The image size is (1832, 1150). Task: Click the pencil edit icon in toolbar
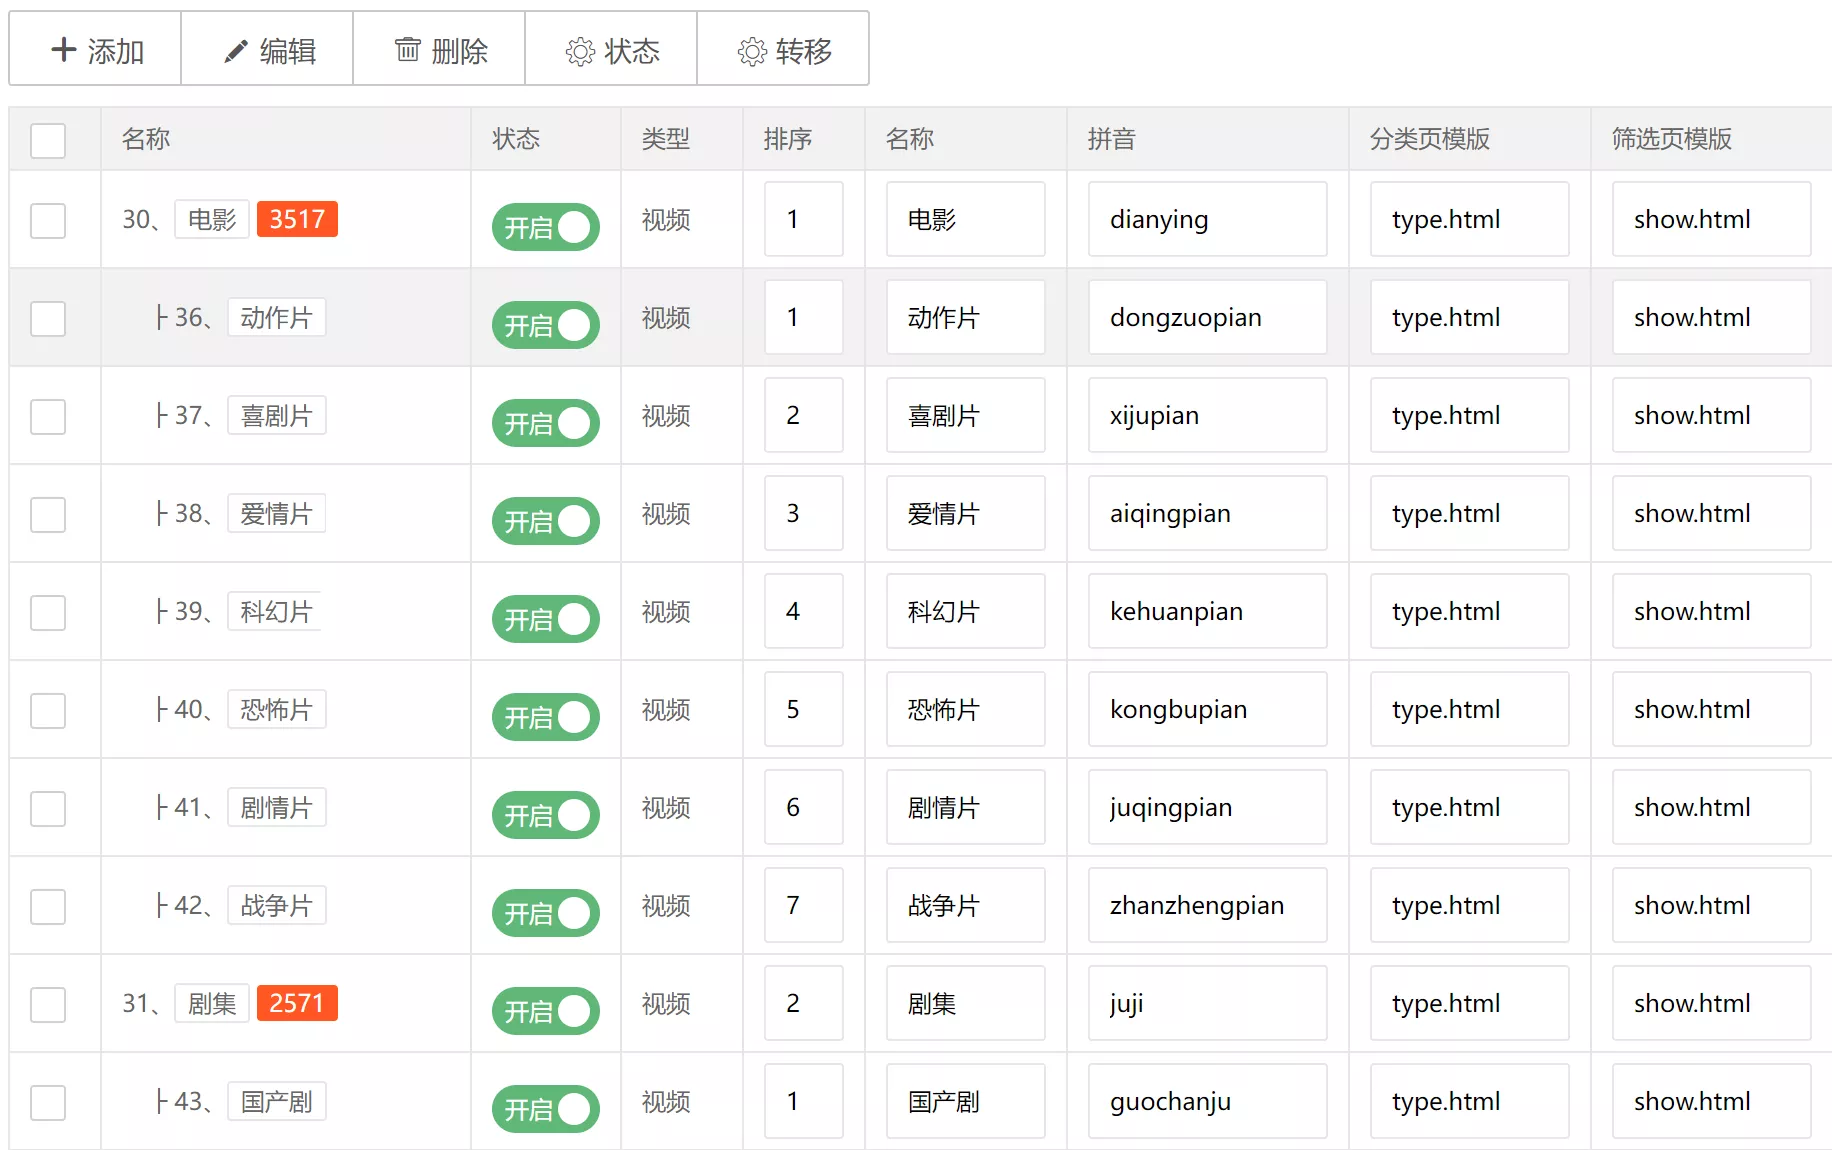[236, 51]
